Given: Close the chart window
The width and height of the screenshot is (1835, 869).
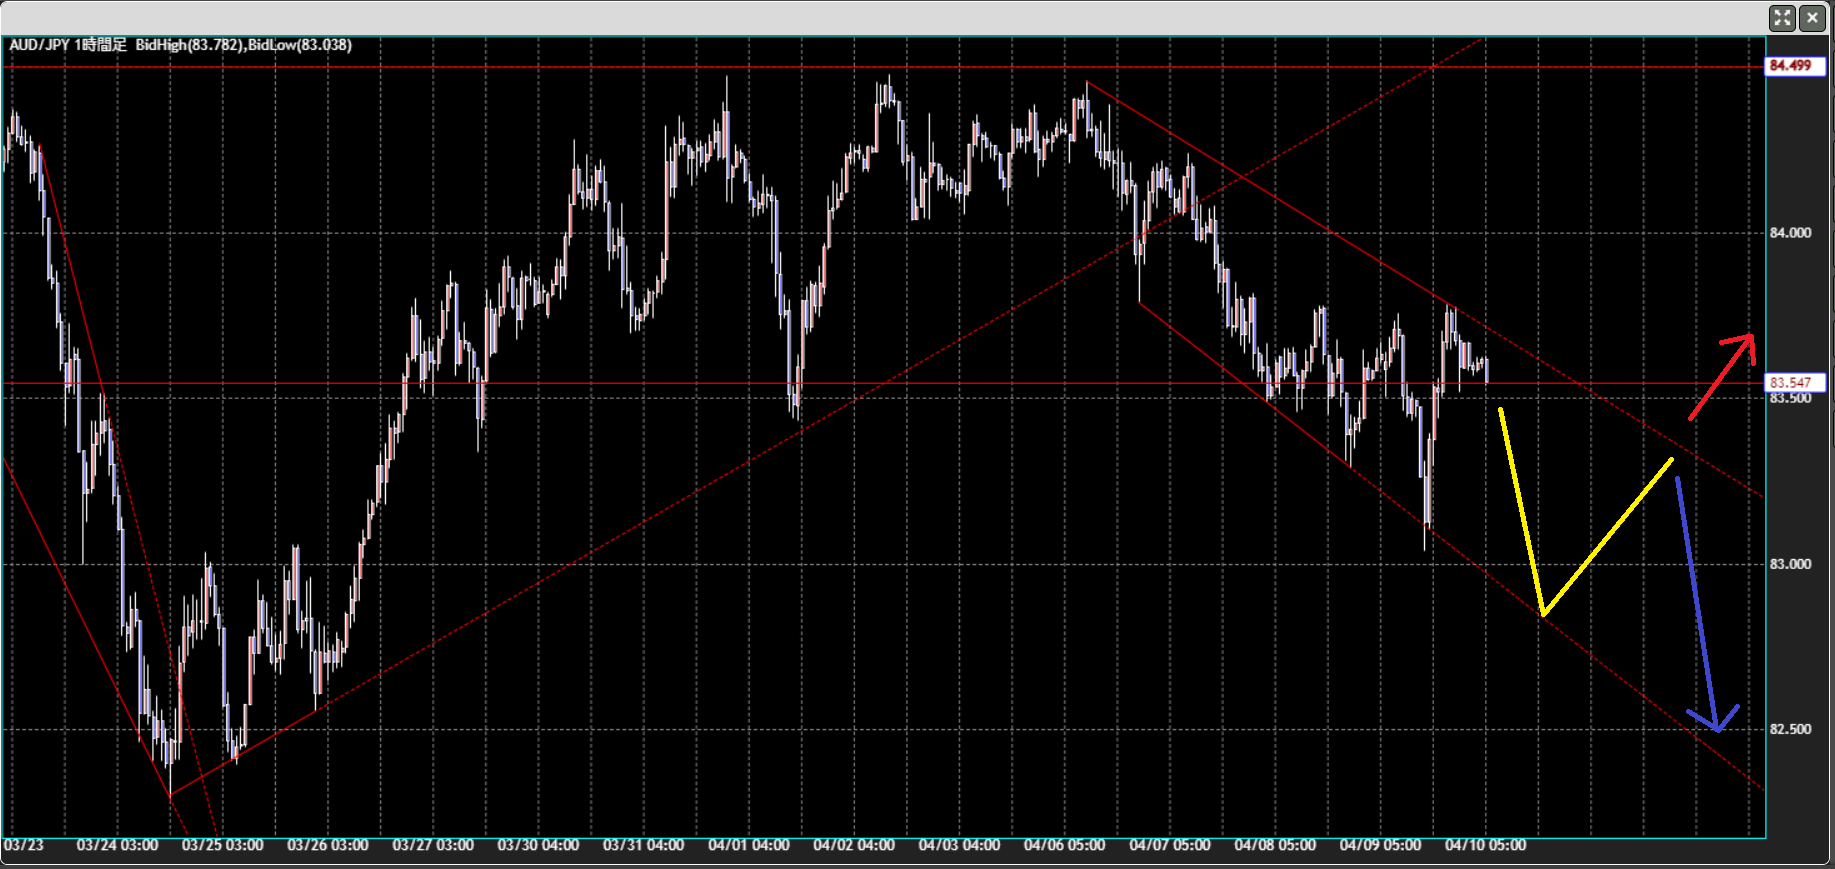Looking at the screenshot, I should 1812,18.
